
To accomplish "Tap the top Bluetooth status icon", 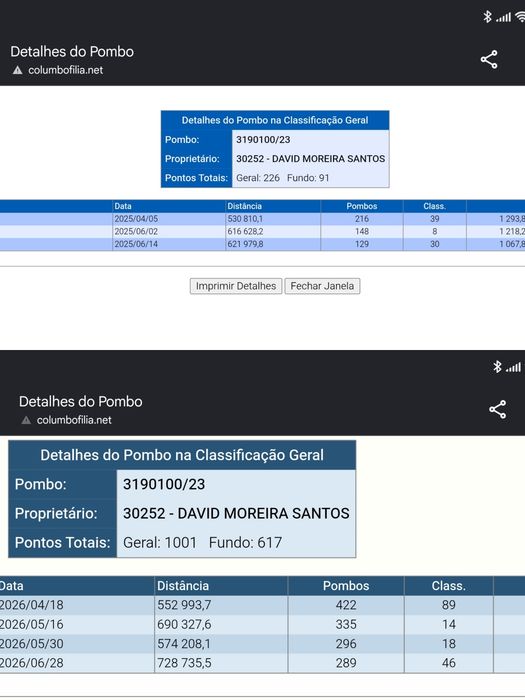I will (488, 17).
